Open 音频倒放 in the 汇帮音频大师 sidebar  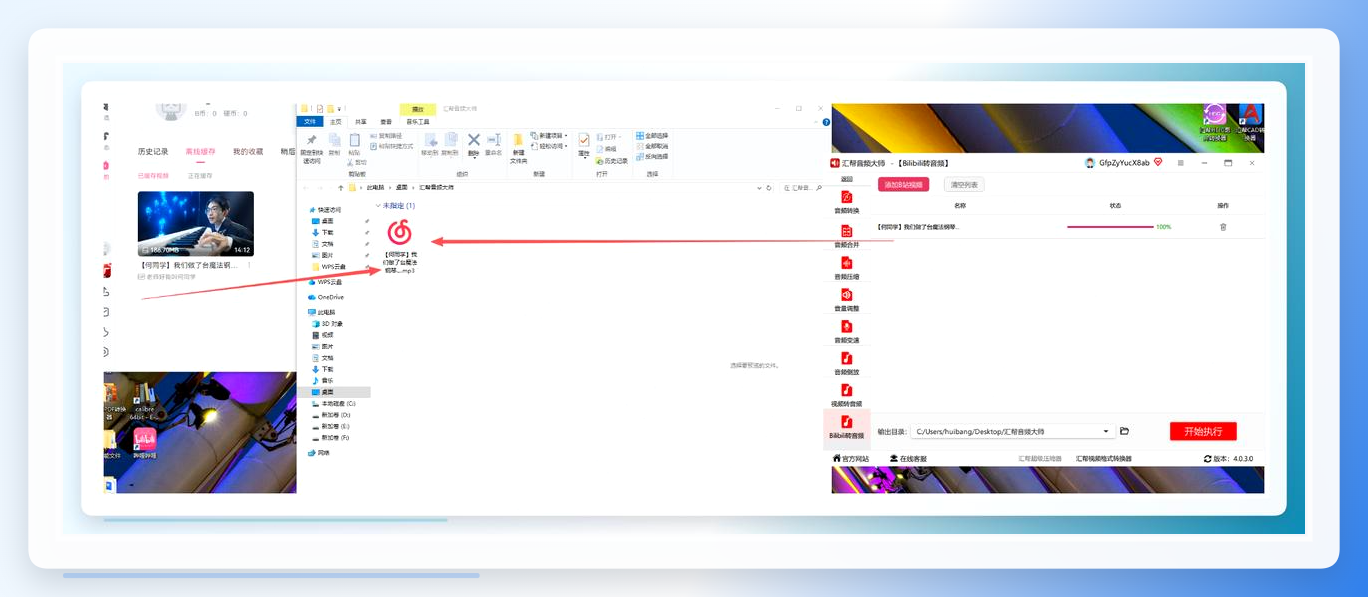[x=847, y=362]
